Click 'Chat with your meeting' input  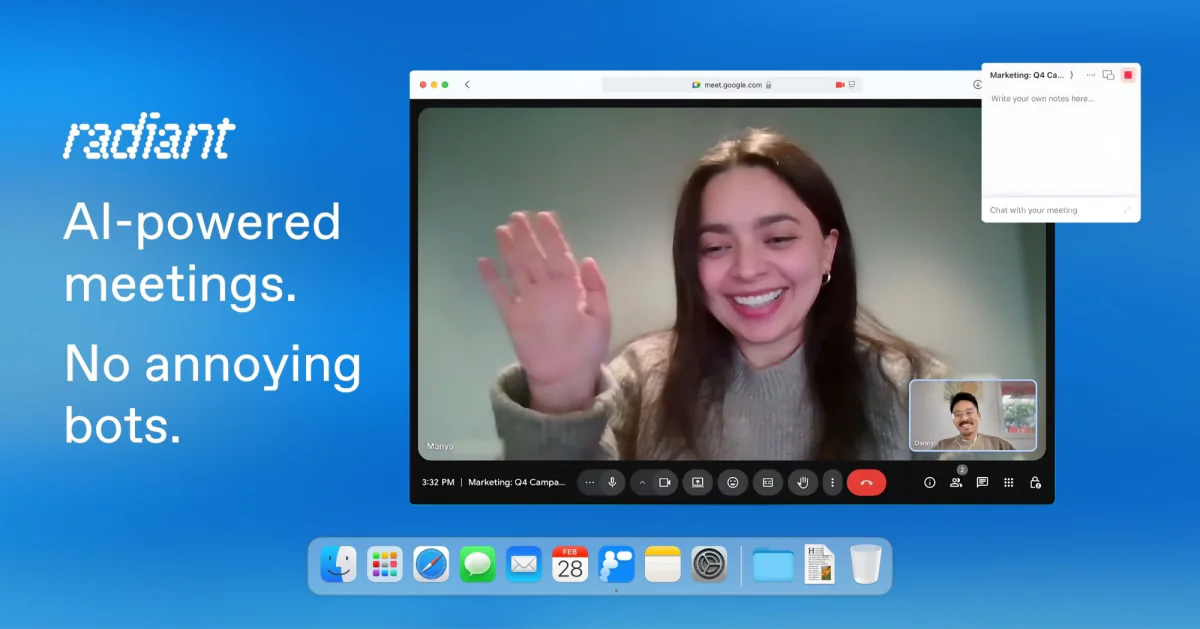click(1034, 210)
